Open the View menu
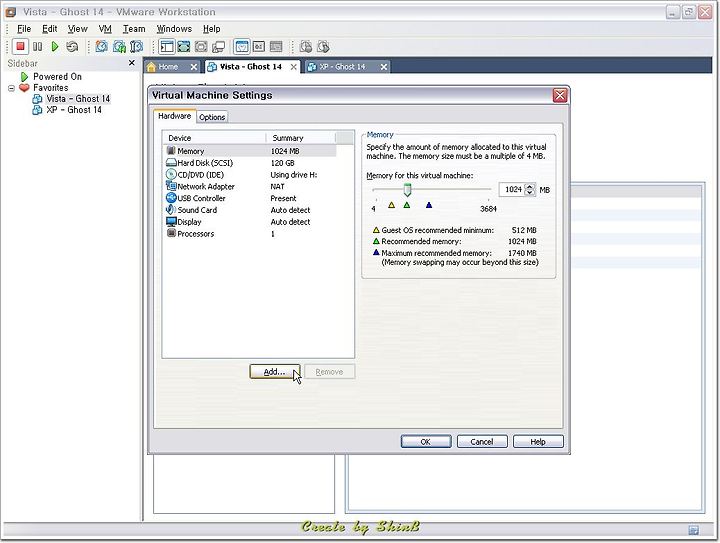Image resolution: width=720 pixels, height=543 pixels. point(78,29)
